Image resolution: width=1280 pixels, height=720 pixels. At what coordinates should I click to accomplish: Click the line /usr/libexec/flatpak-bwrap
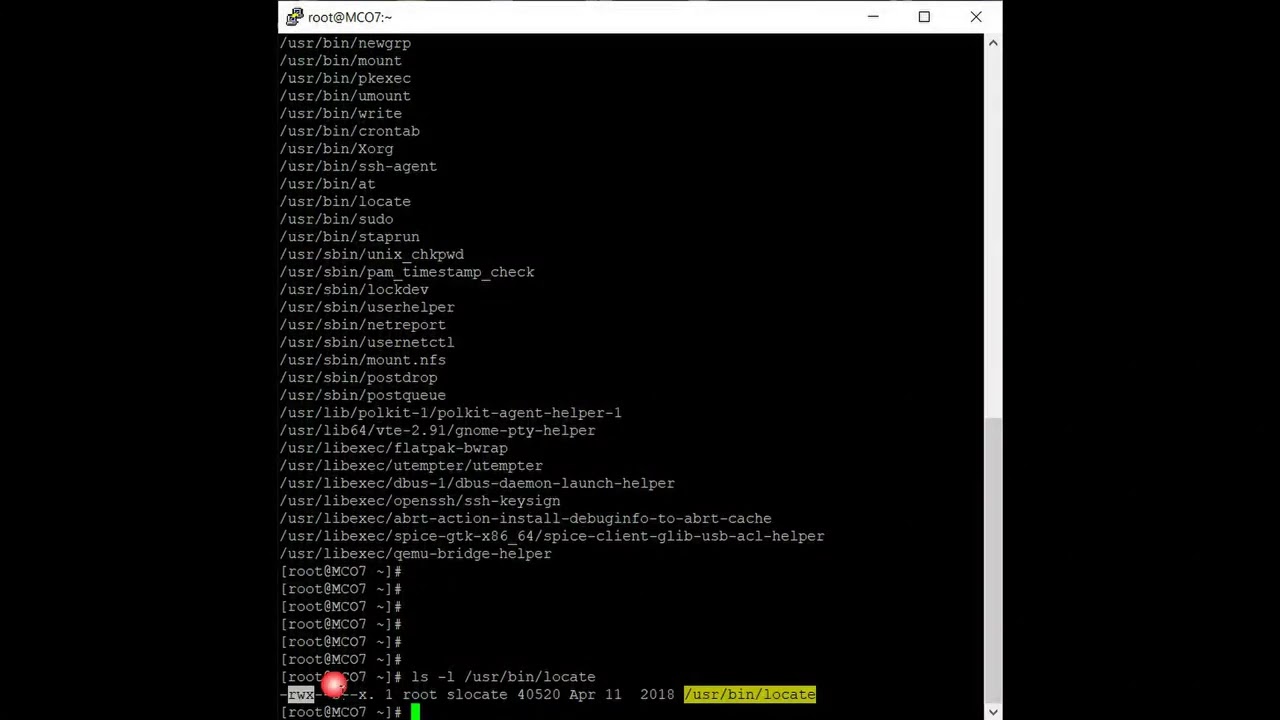click(394, 448)
